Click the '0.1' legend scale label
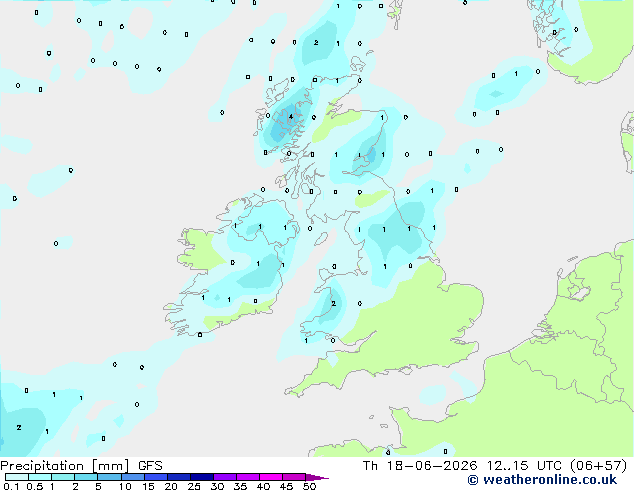This screenshot has height=490, width=634. (x=11, y=486)
